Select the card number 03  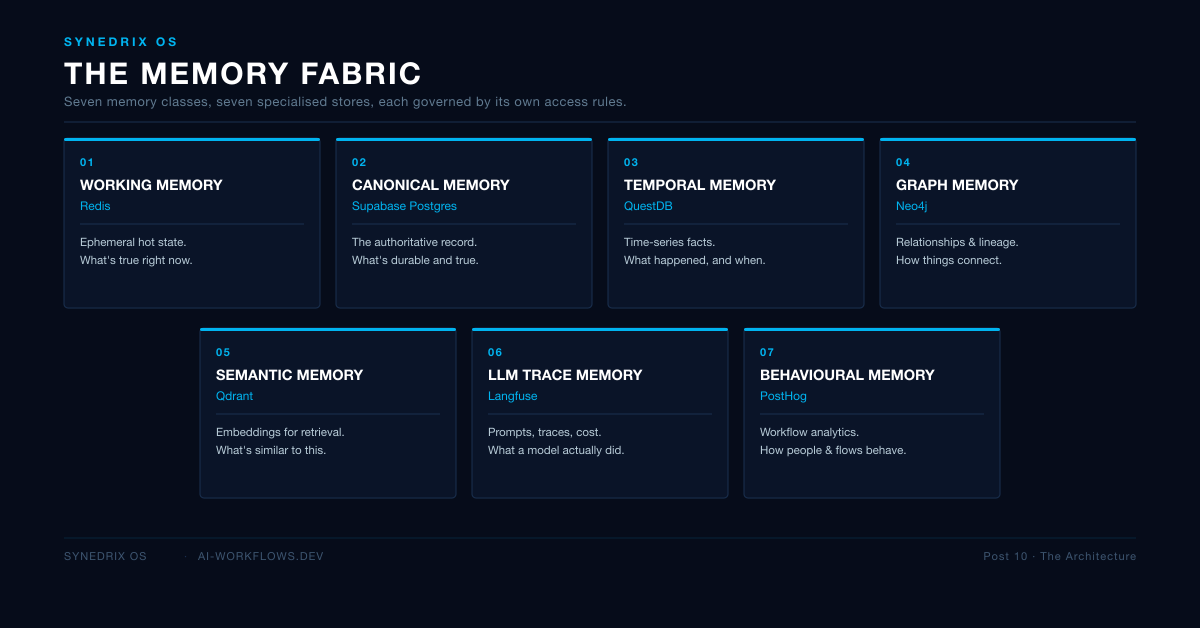point(631,162)
